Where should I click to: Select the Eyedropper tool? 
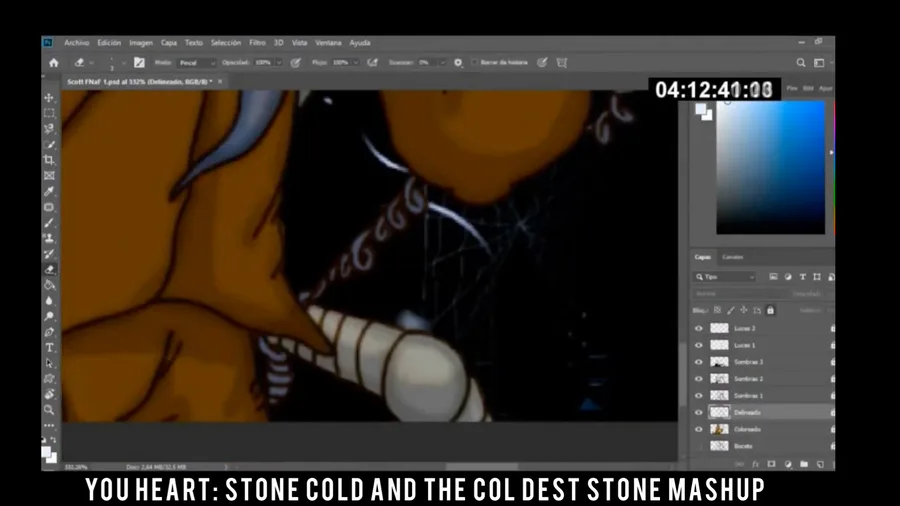(x=49, y=191)
